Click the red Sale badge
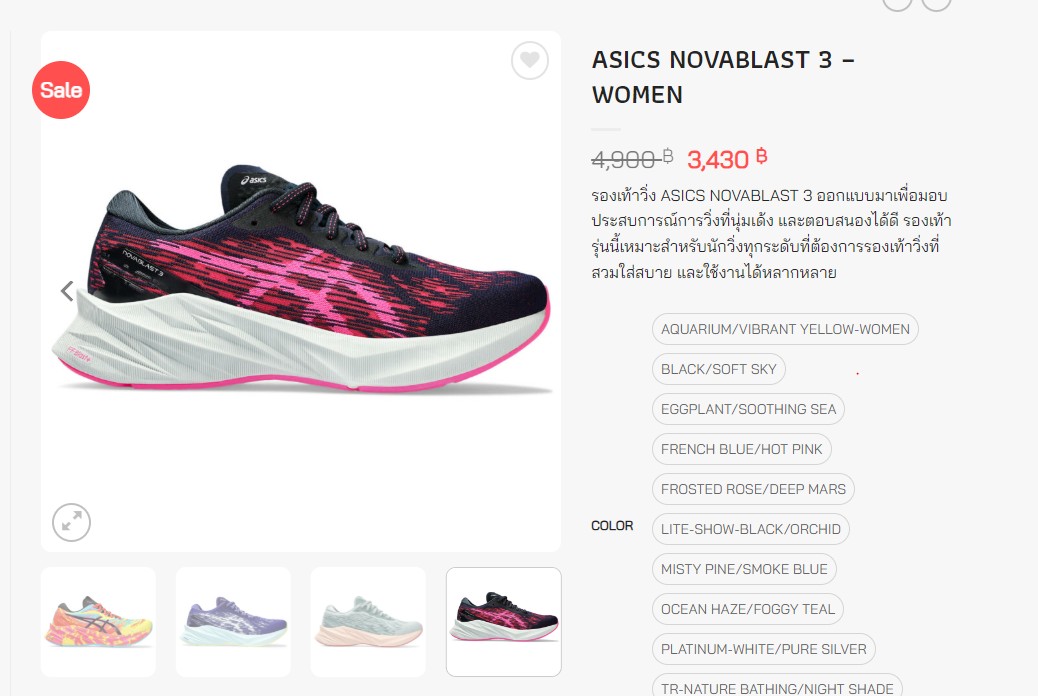The image size is (1038, 696). tap(61, 90)
